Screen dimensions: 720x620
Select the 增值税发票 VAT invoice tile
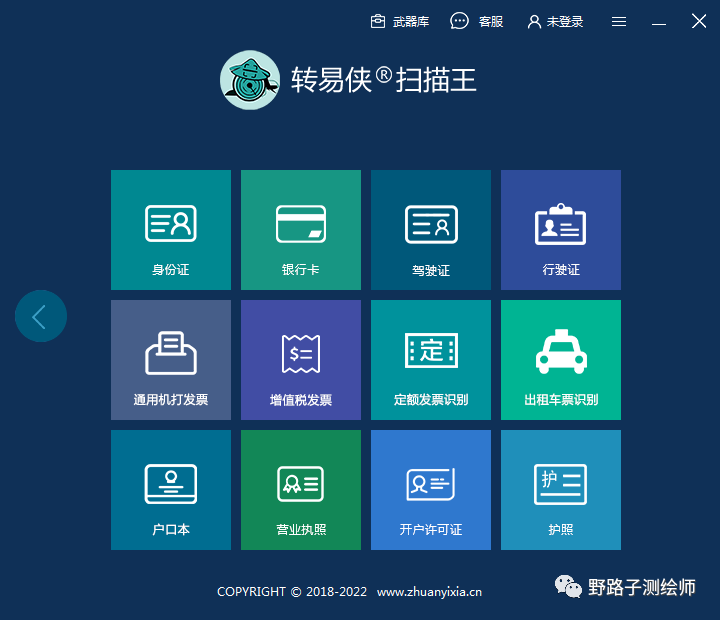pos(301,360)
